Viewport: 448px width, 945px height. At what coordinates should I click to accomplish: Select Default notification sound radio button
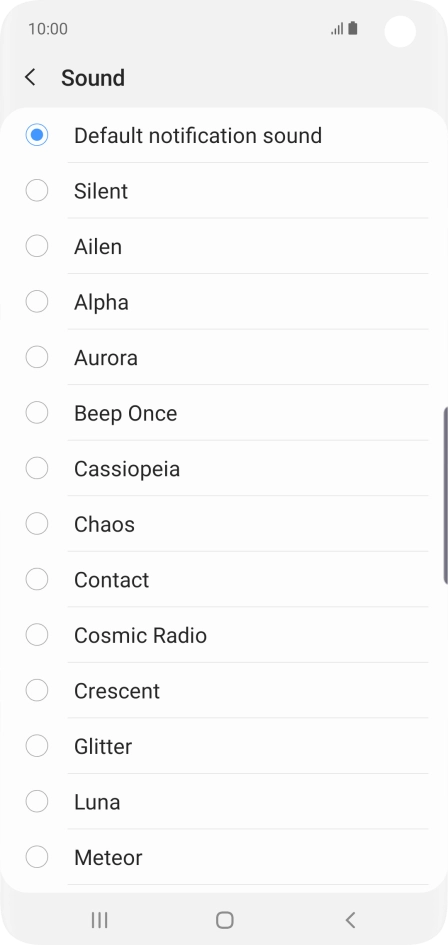coord(37,135)
